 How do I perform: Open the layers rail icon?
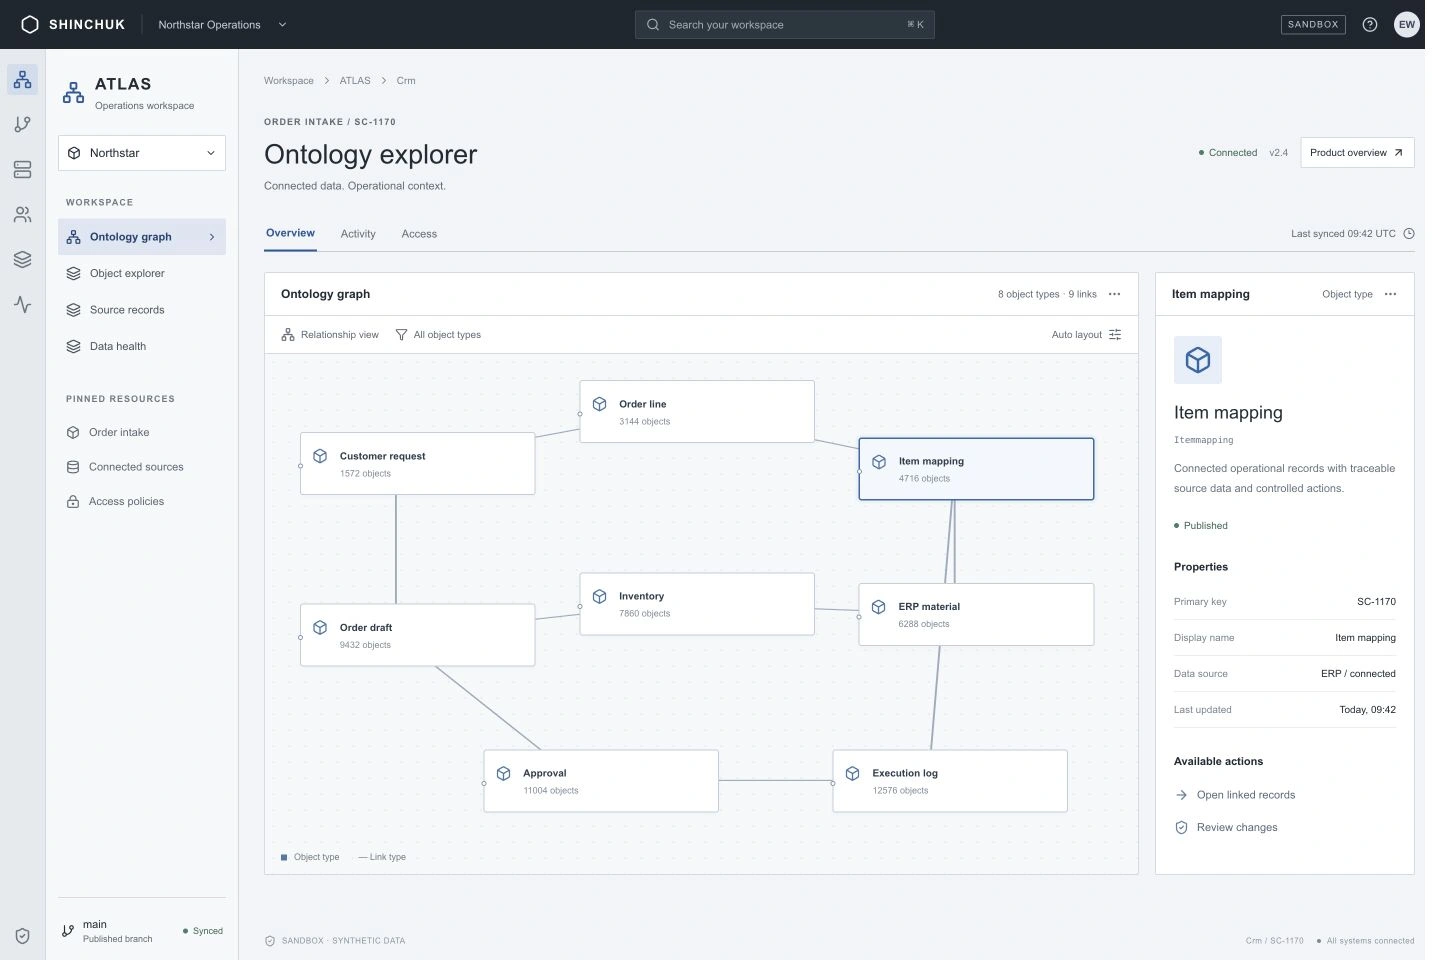pos(23,259)
